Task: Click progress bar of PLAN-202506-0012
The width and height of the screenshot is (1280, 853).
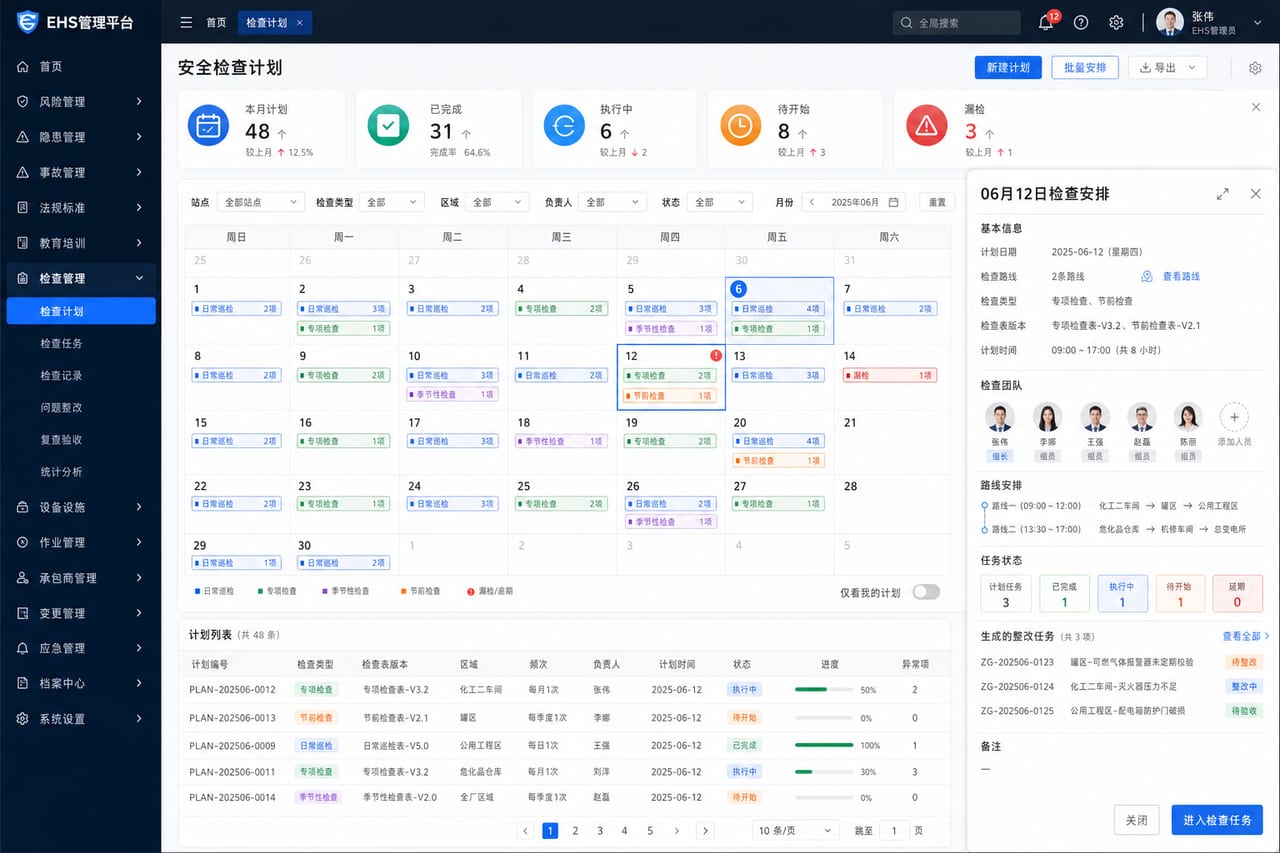Action: pyautogui.click(x=825, y=690)
